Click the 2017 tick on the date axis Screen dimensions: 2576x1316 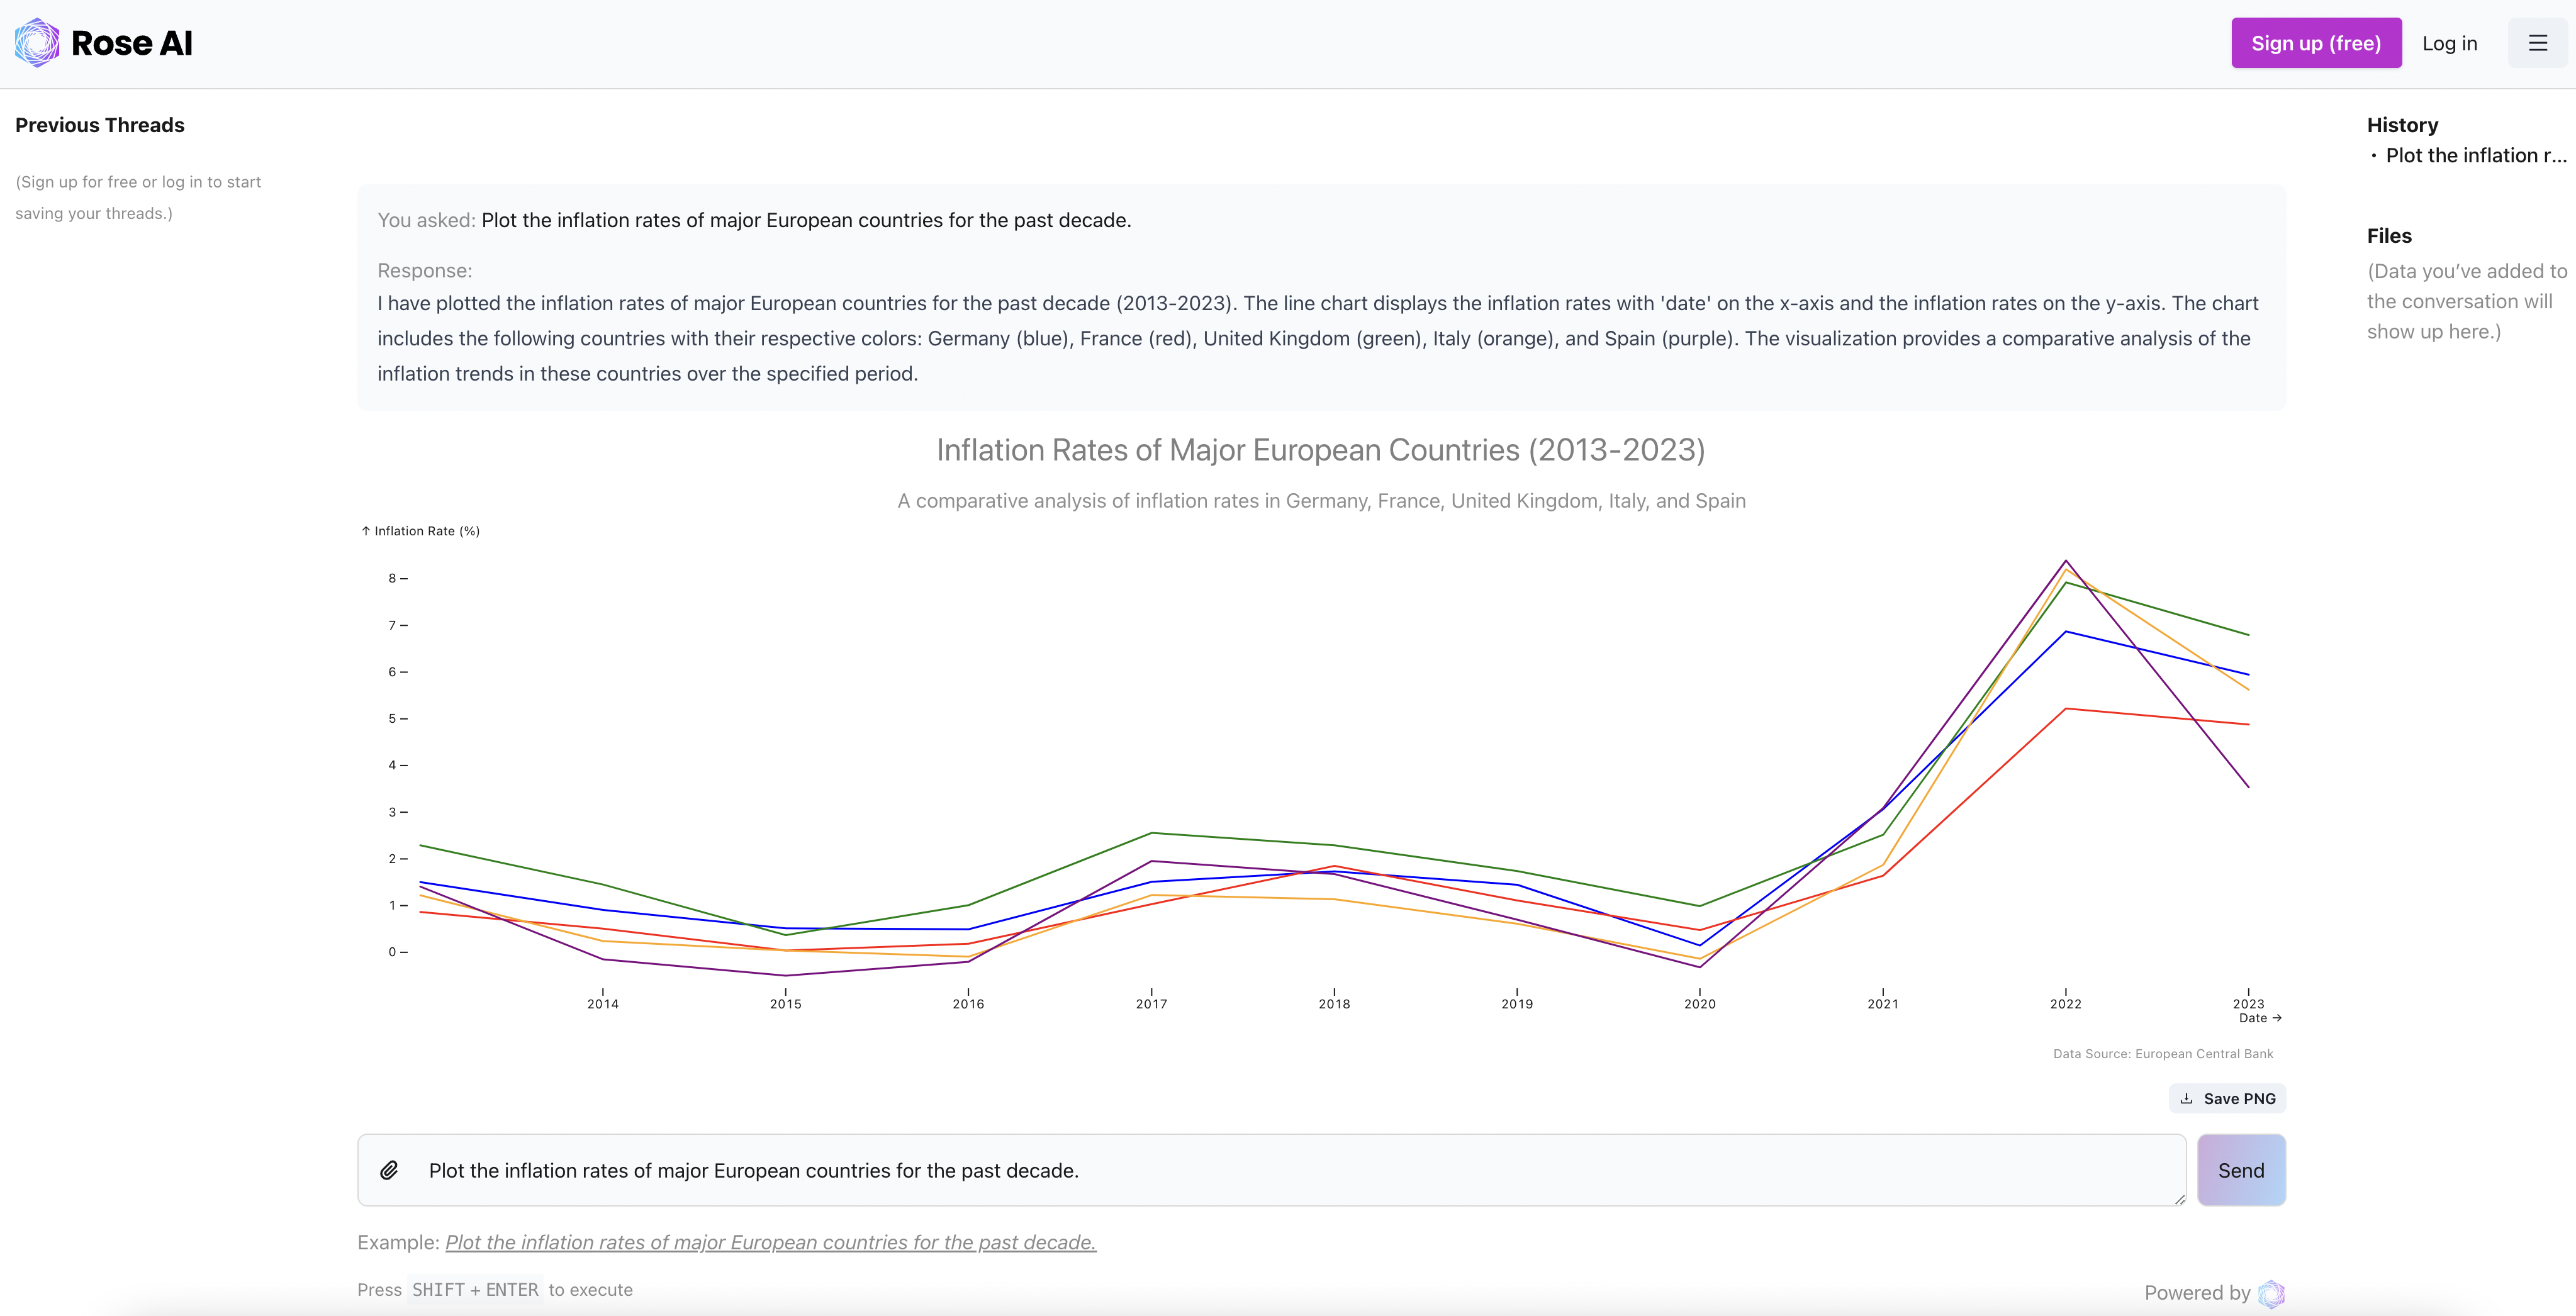pos(1151,1003)
